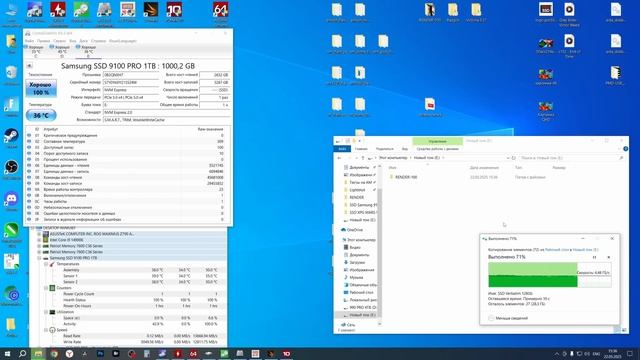Sort files by Дата изменения column
The height and width of the screenshot is (360, 640).
[x=484, y=168]
